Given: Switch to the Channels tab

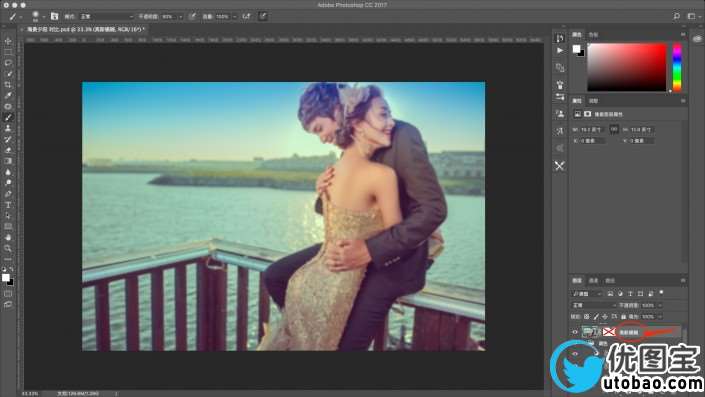Looking at the screenshot, I should tap(593, 281).
